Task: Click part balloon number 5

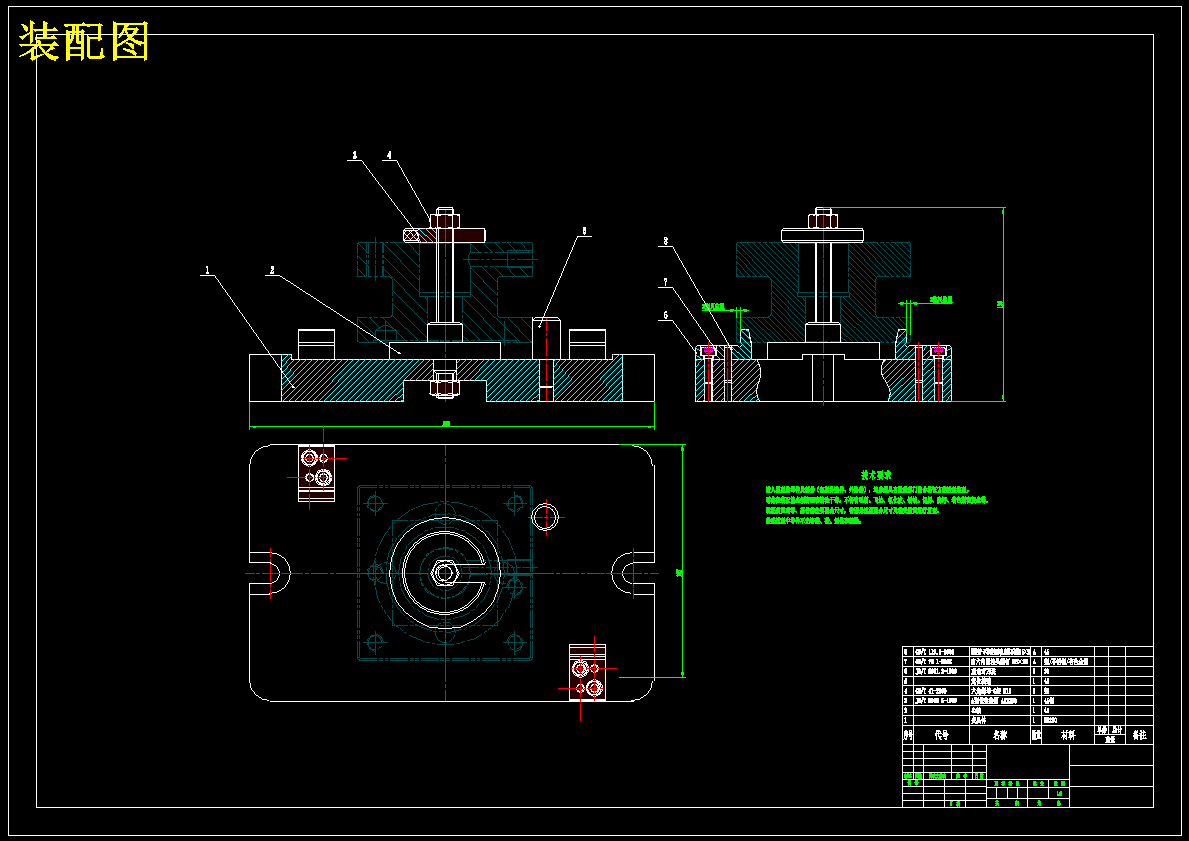Action: (584, 231)
